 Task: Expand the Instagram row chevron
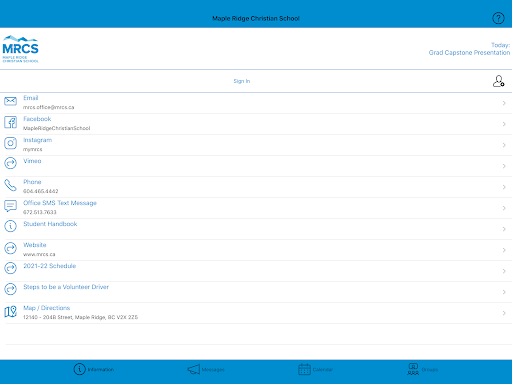coord(504,145)
